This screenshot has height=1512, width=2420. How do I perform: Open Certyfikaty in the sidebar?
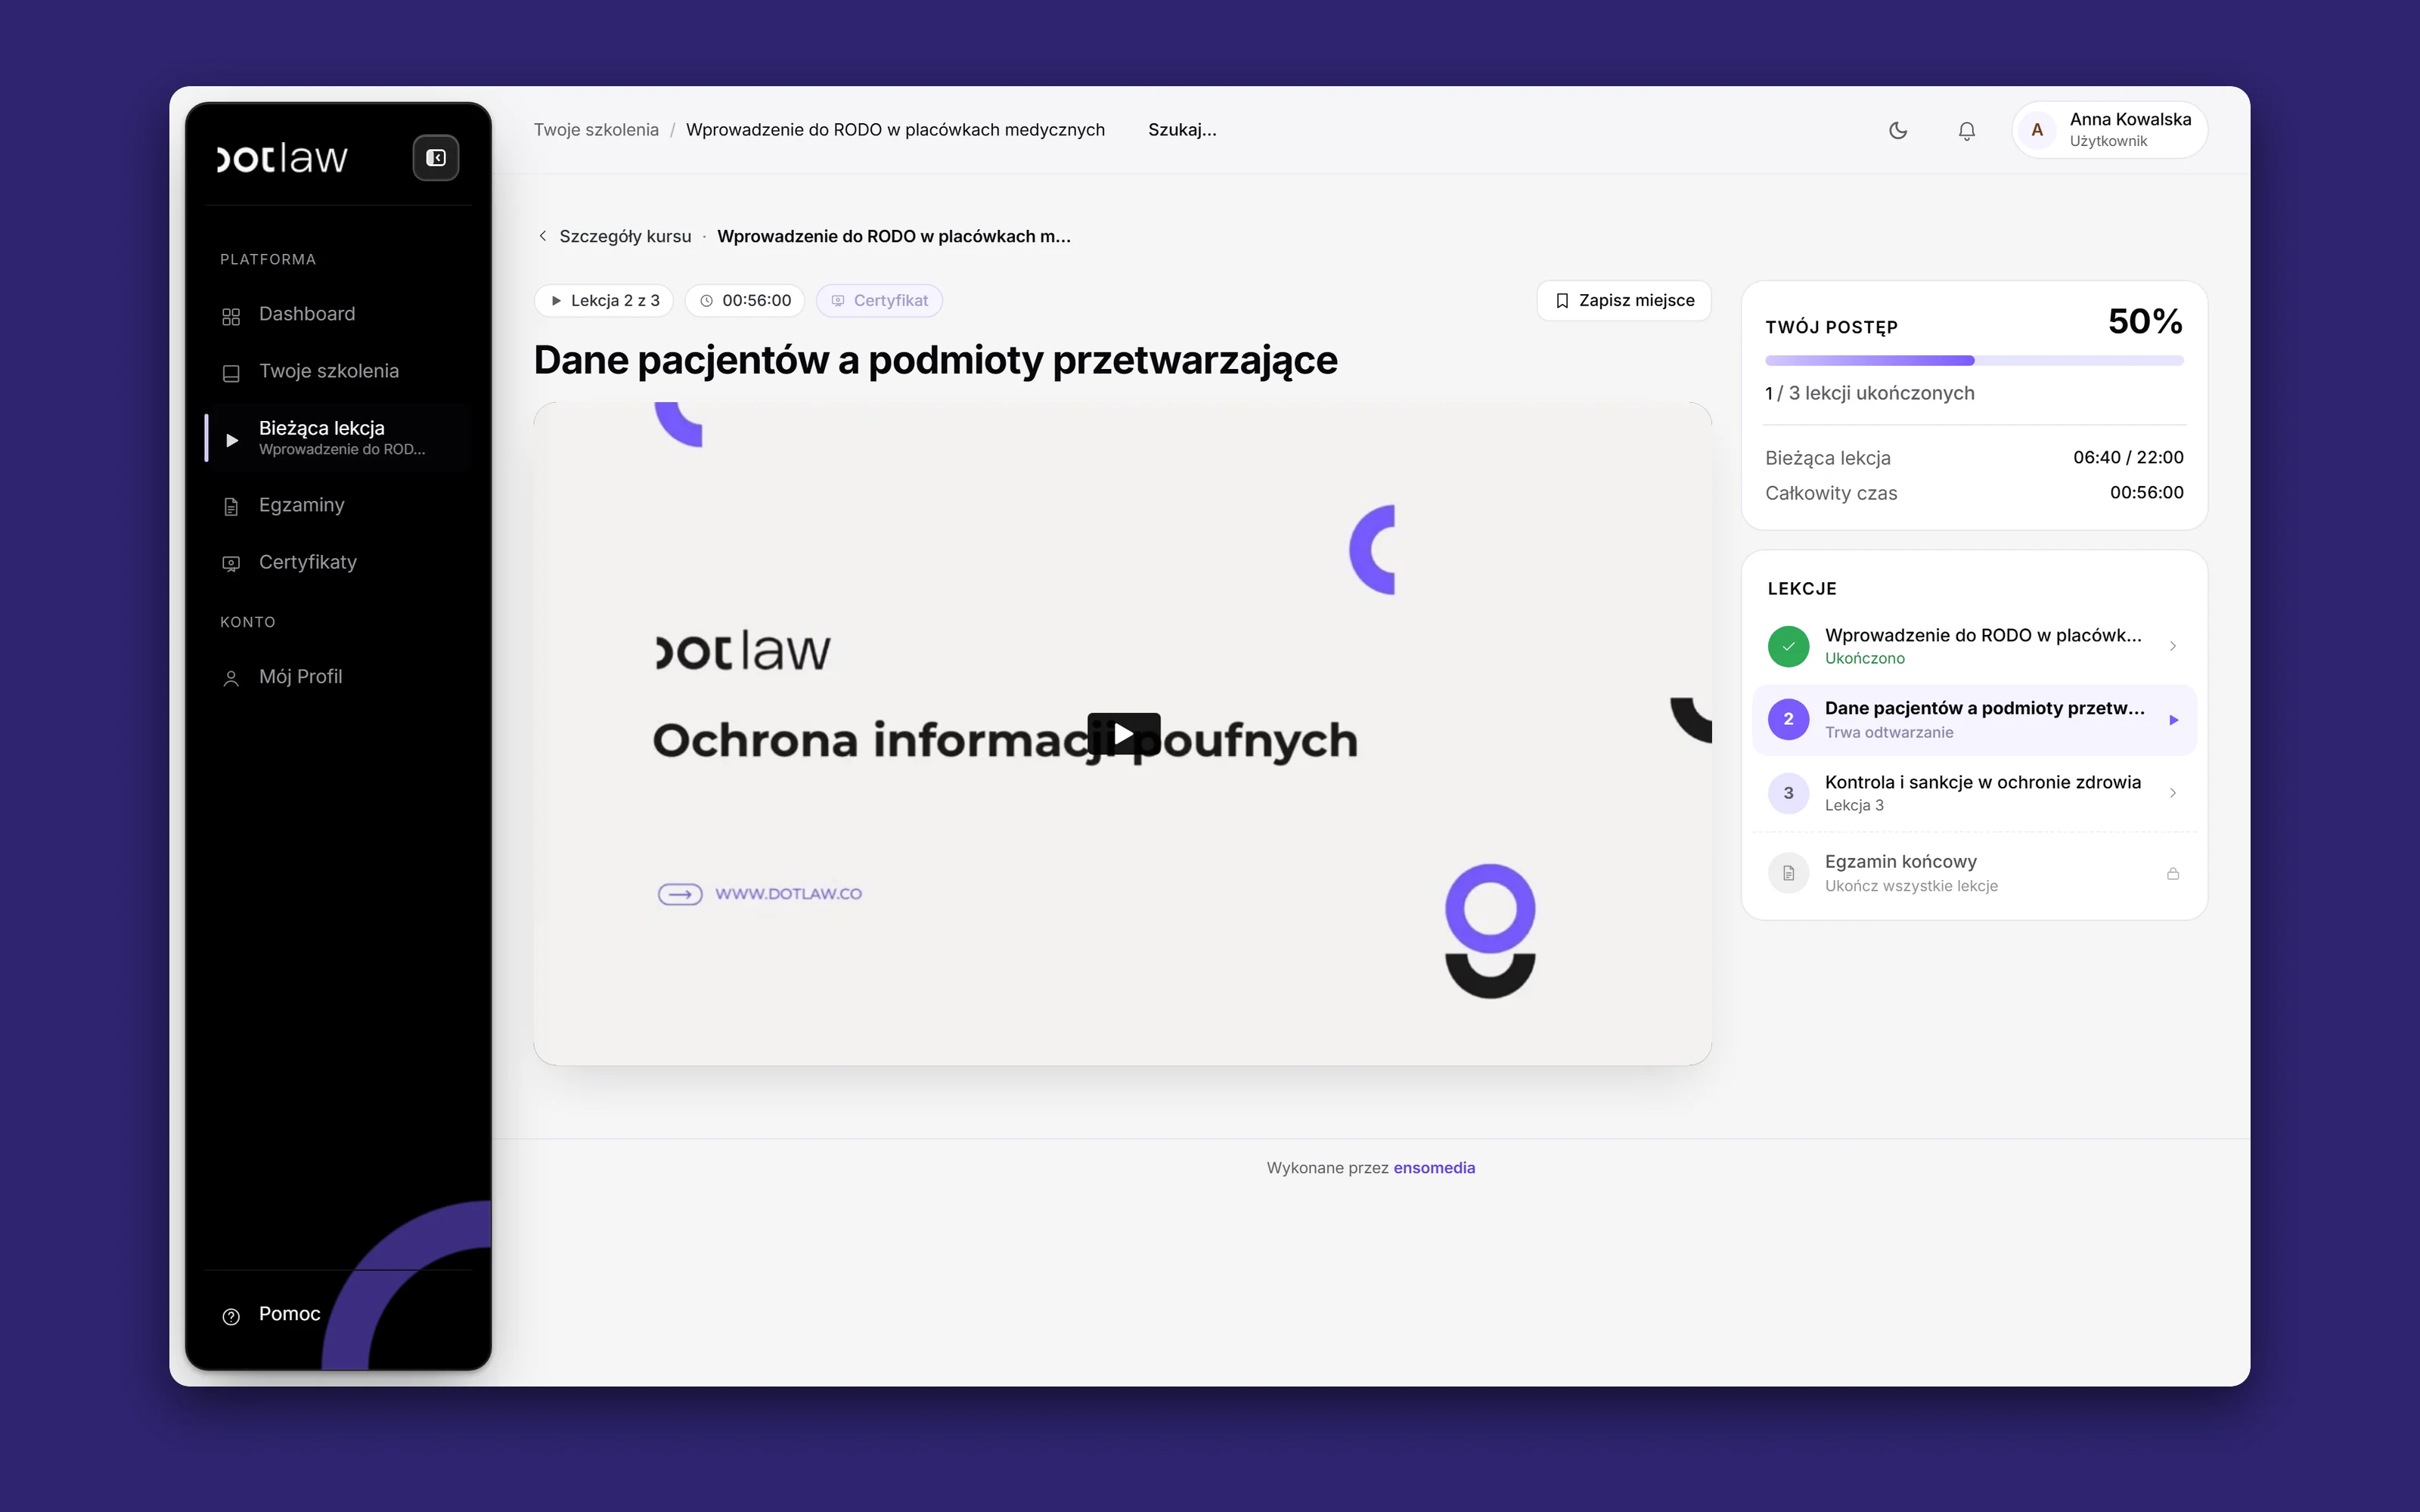pos(338,562)
